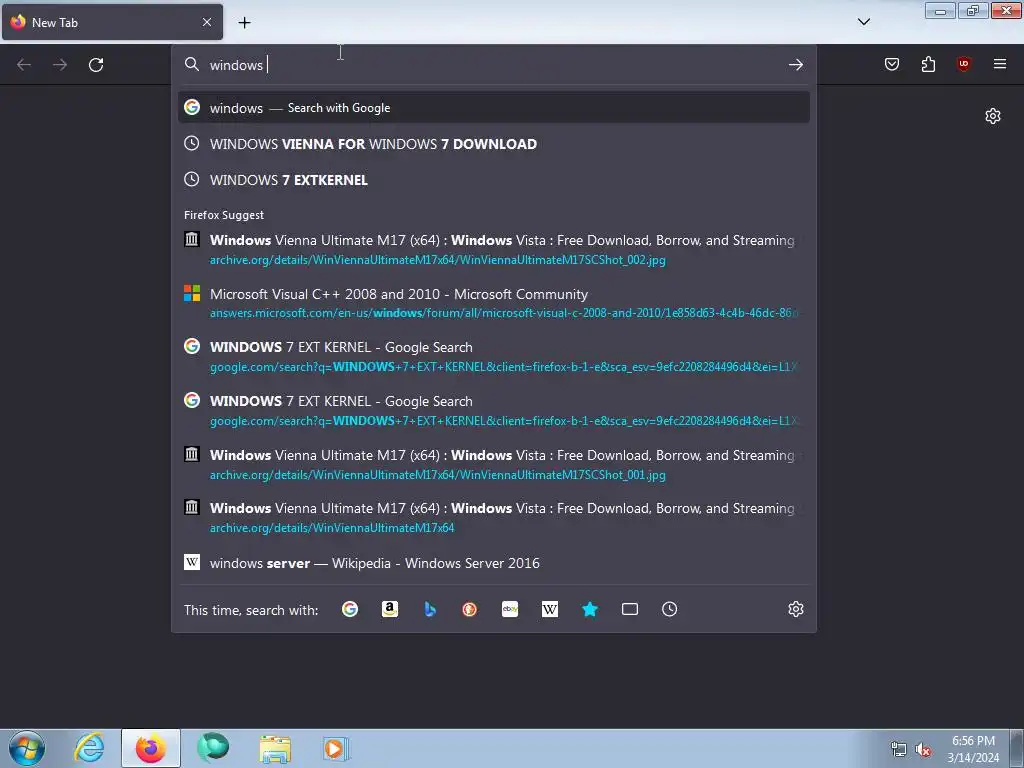
Task: Reload the current page
Action: pos(96,65)
